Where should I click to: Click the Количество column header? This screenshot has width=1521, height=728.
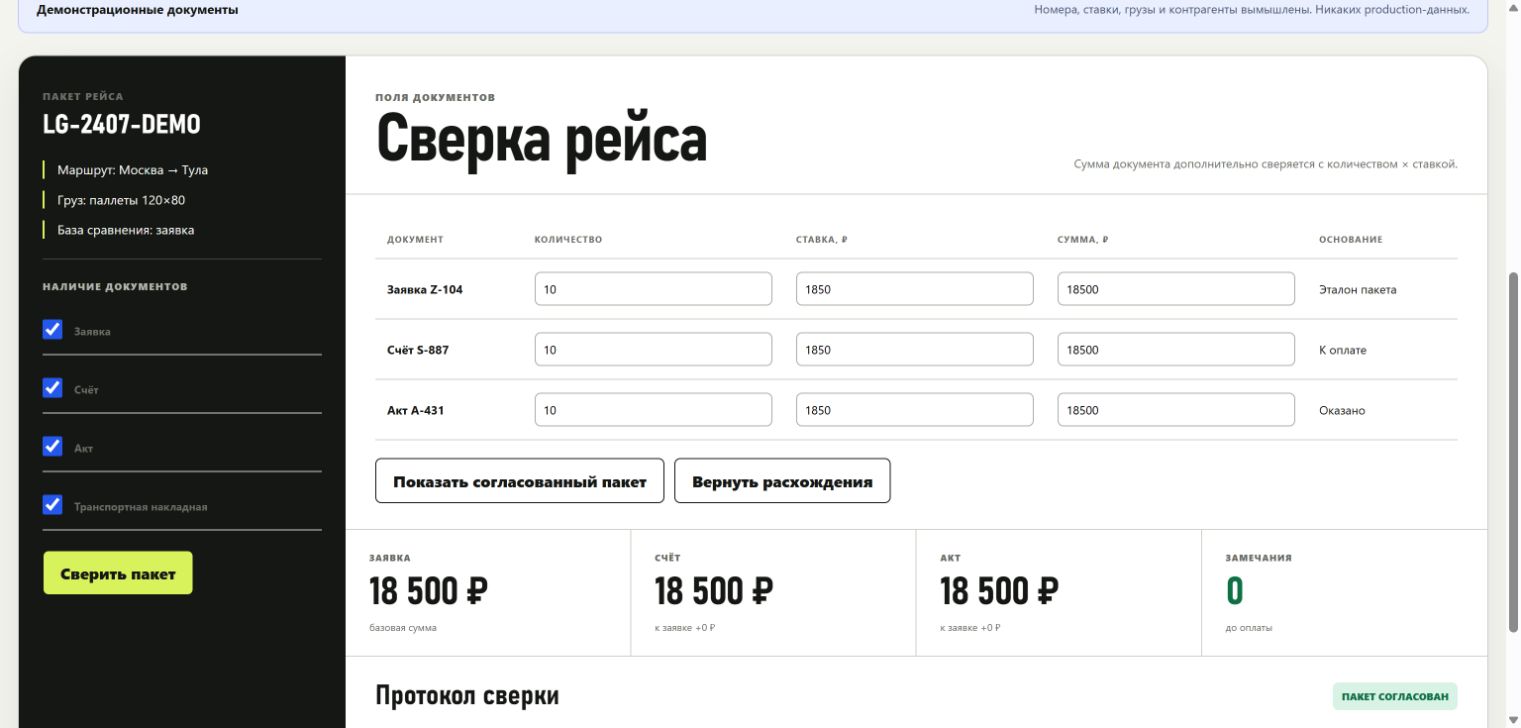coord(568,240)
